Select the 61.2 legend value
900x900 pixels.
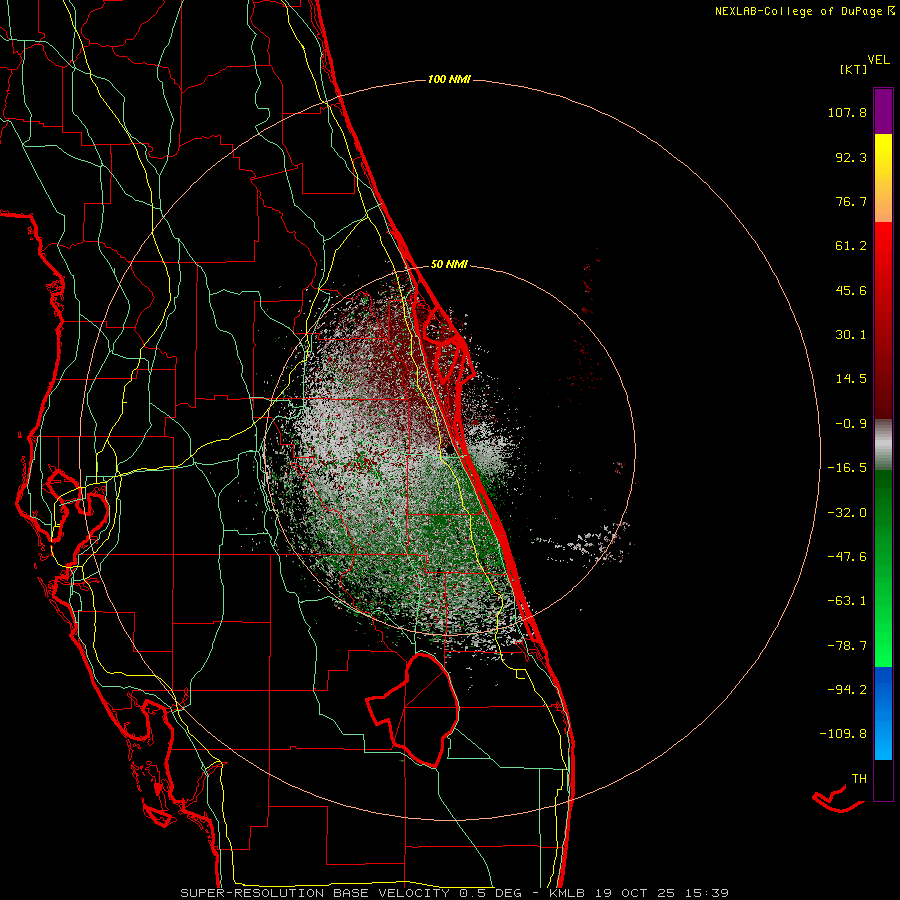pos(851,246)
